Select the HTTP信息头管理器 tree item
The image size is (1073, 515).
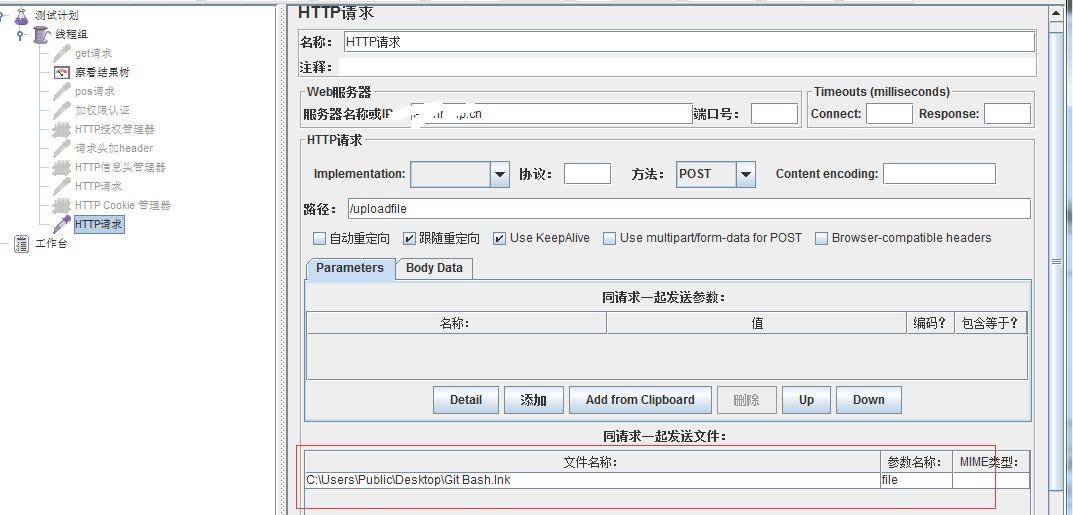(120, 167)
